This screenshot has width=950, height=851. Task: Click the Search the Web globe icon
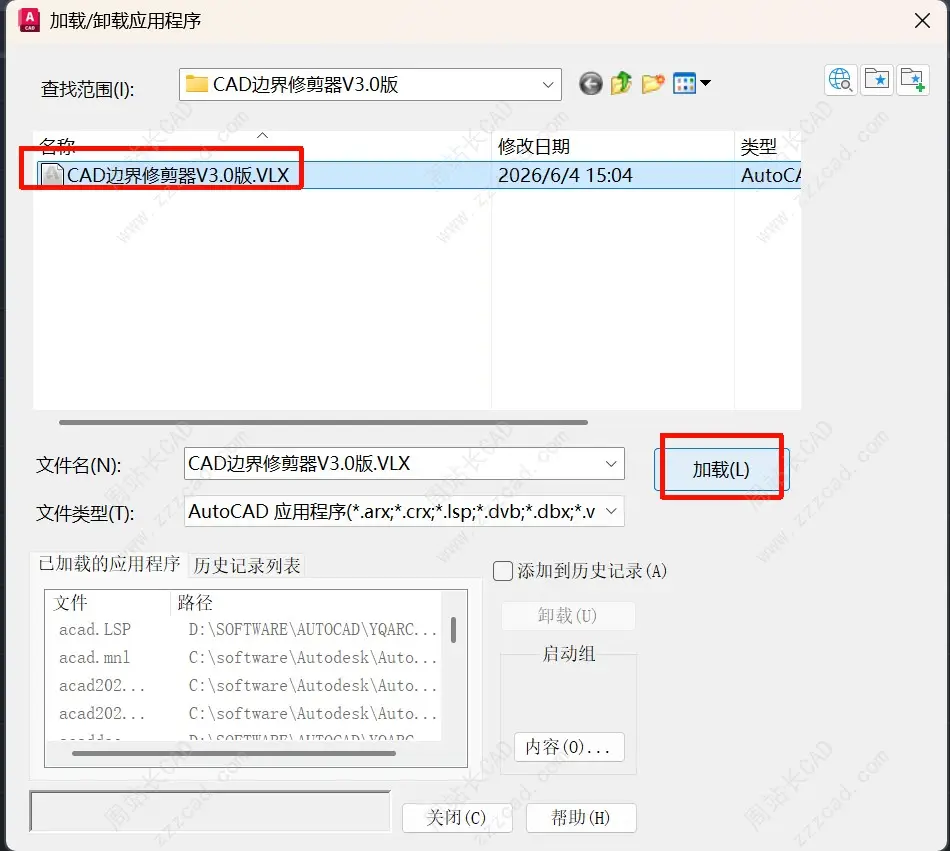point(840,79)
